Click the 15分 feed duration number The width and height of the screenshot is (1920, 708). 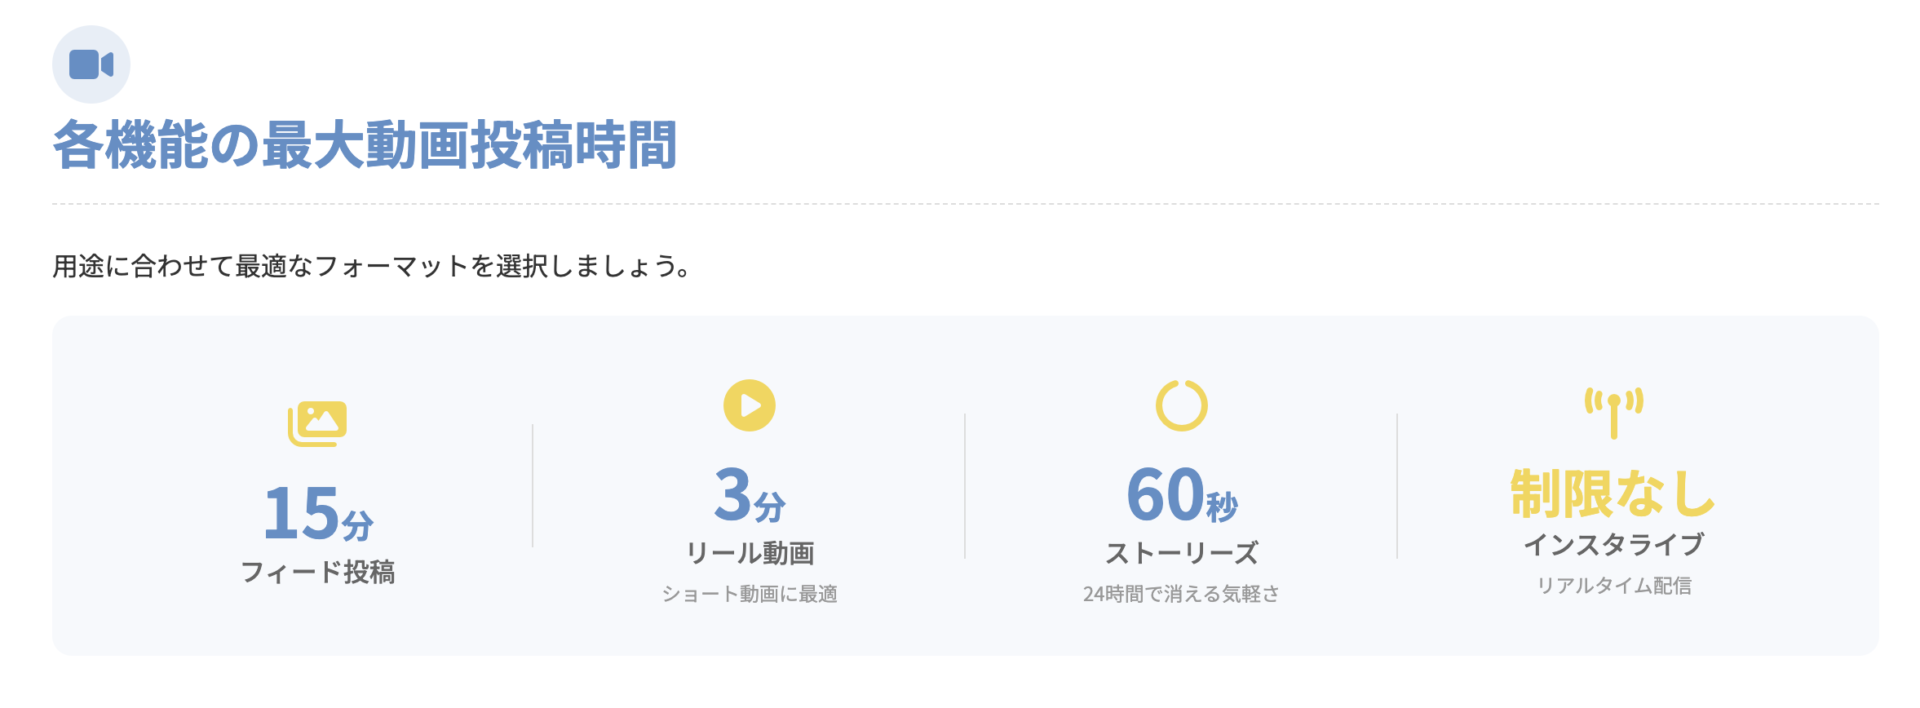(317, 512)
